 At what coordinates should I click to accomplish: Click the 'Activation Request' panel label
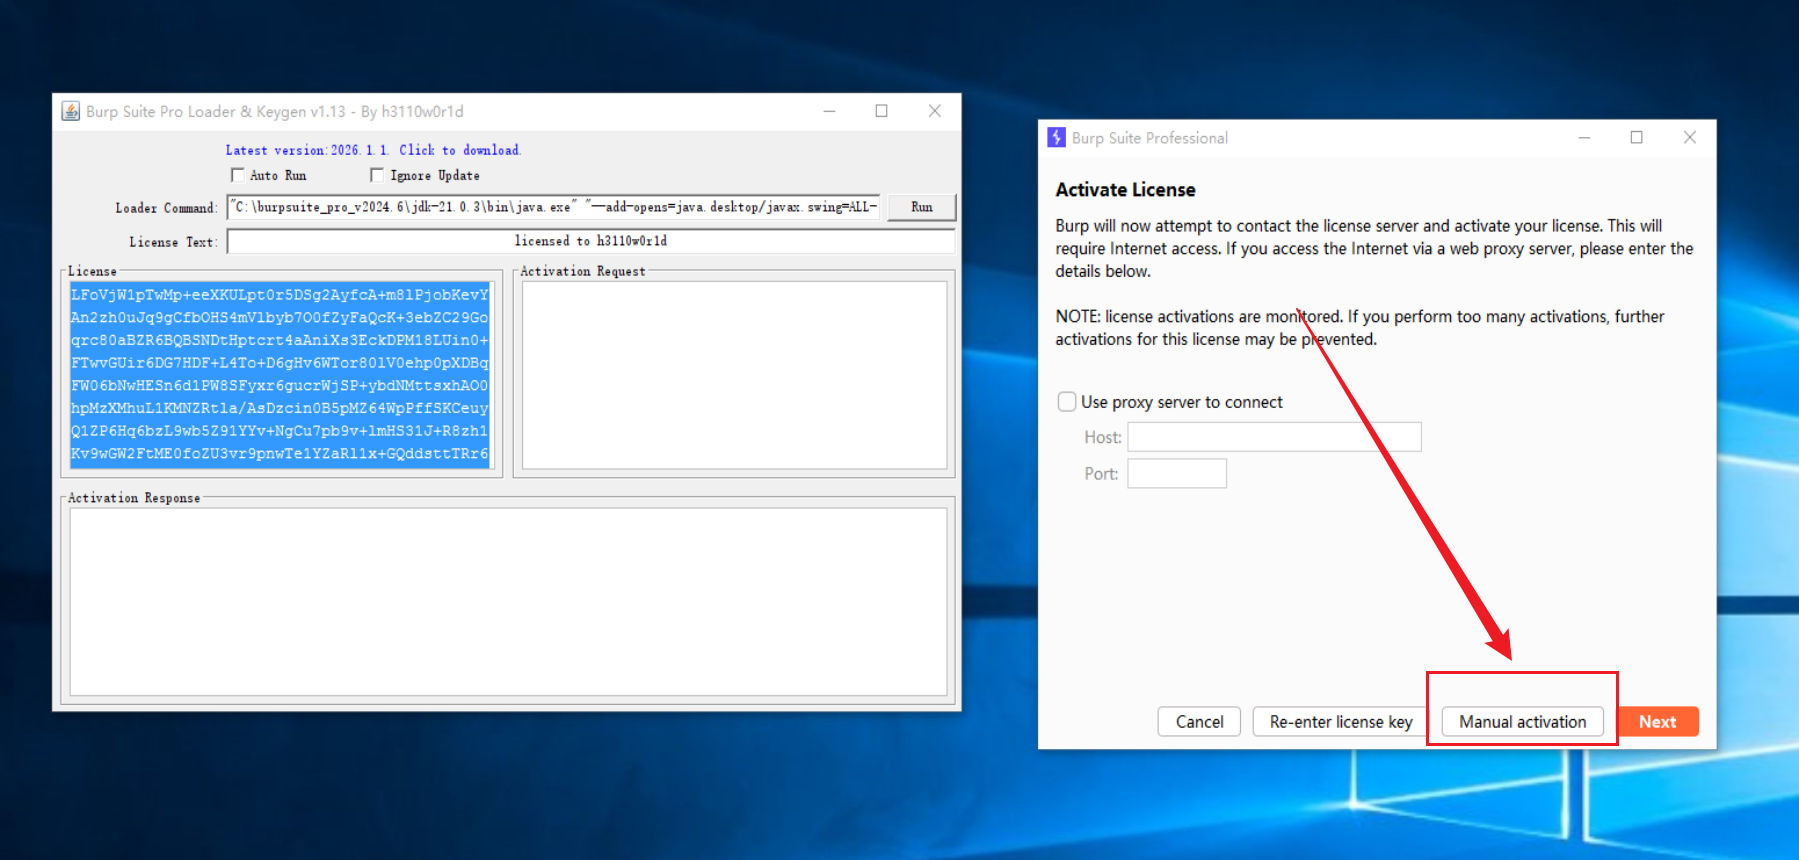click(x=583, y=271)
